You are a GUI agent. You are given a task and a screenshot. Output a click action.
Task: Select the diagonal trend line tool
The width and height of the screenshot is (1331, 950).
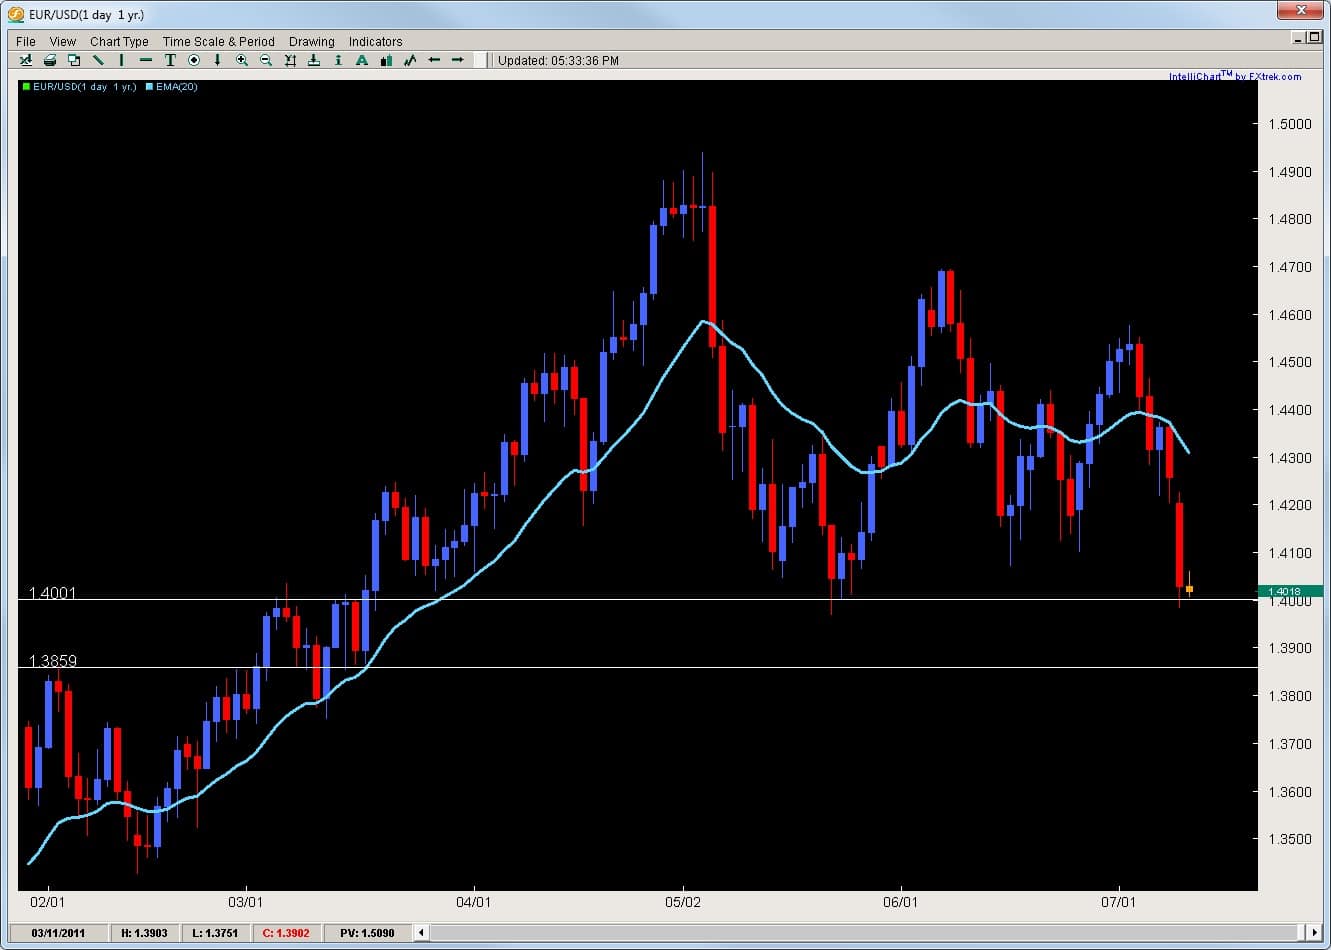click(98, 60)
